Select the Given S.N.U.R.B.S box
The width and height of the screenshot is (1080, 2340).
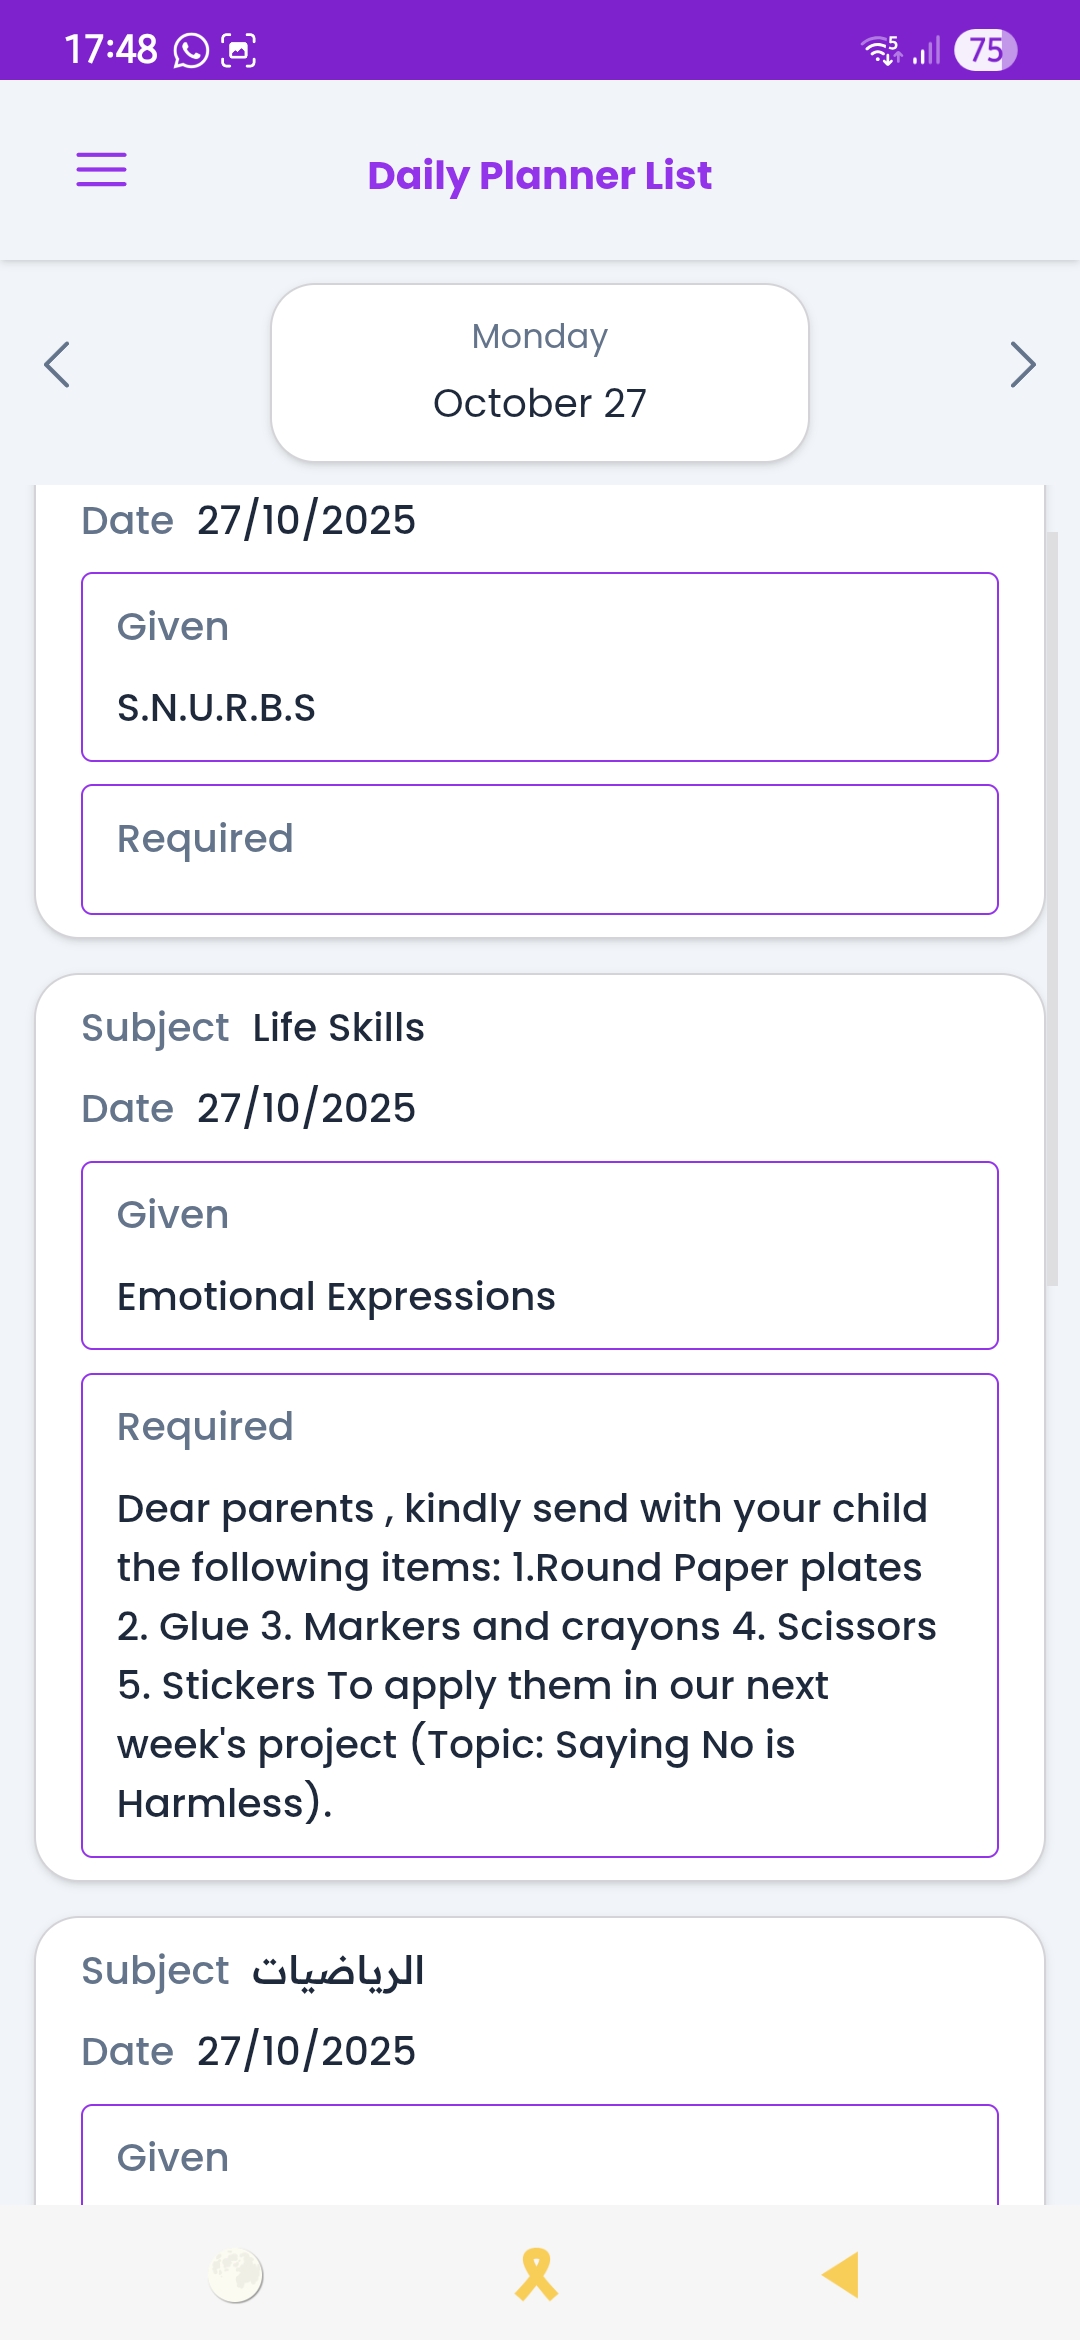pos(540,667)
